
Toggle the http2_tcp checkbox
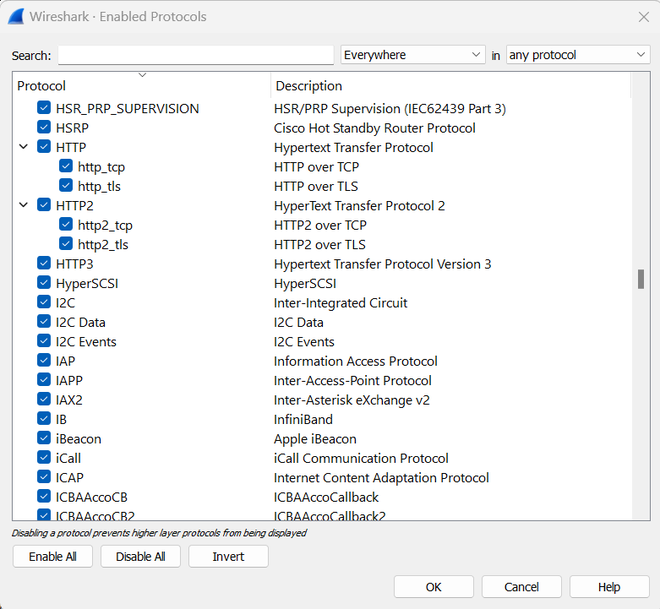[66, 224]
